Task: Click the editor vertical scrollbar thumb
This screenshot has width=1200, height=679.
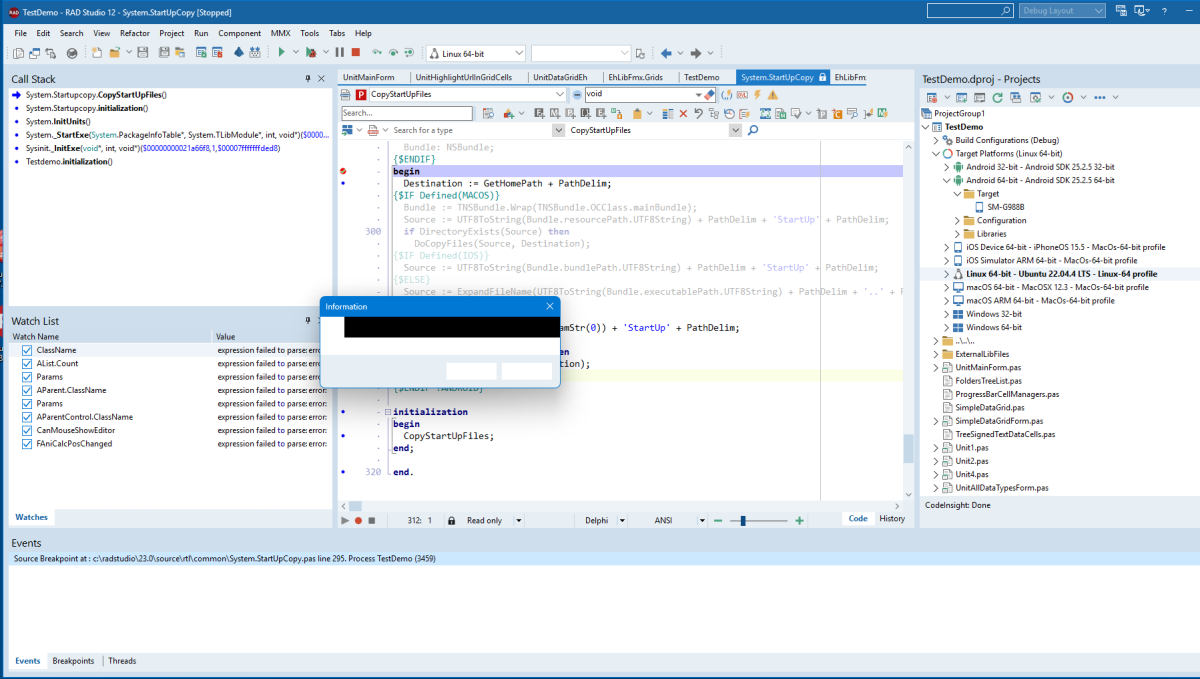Action: tap(909, 449)
